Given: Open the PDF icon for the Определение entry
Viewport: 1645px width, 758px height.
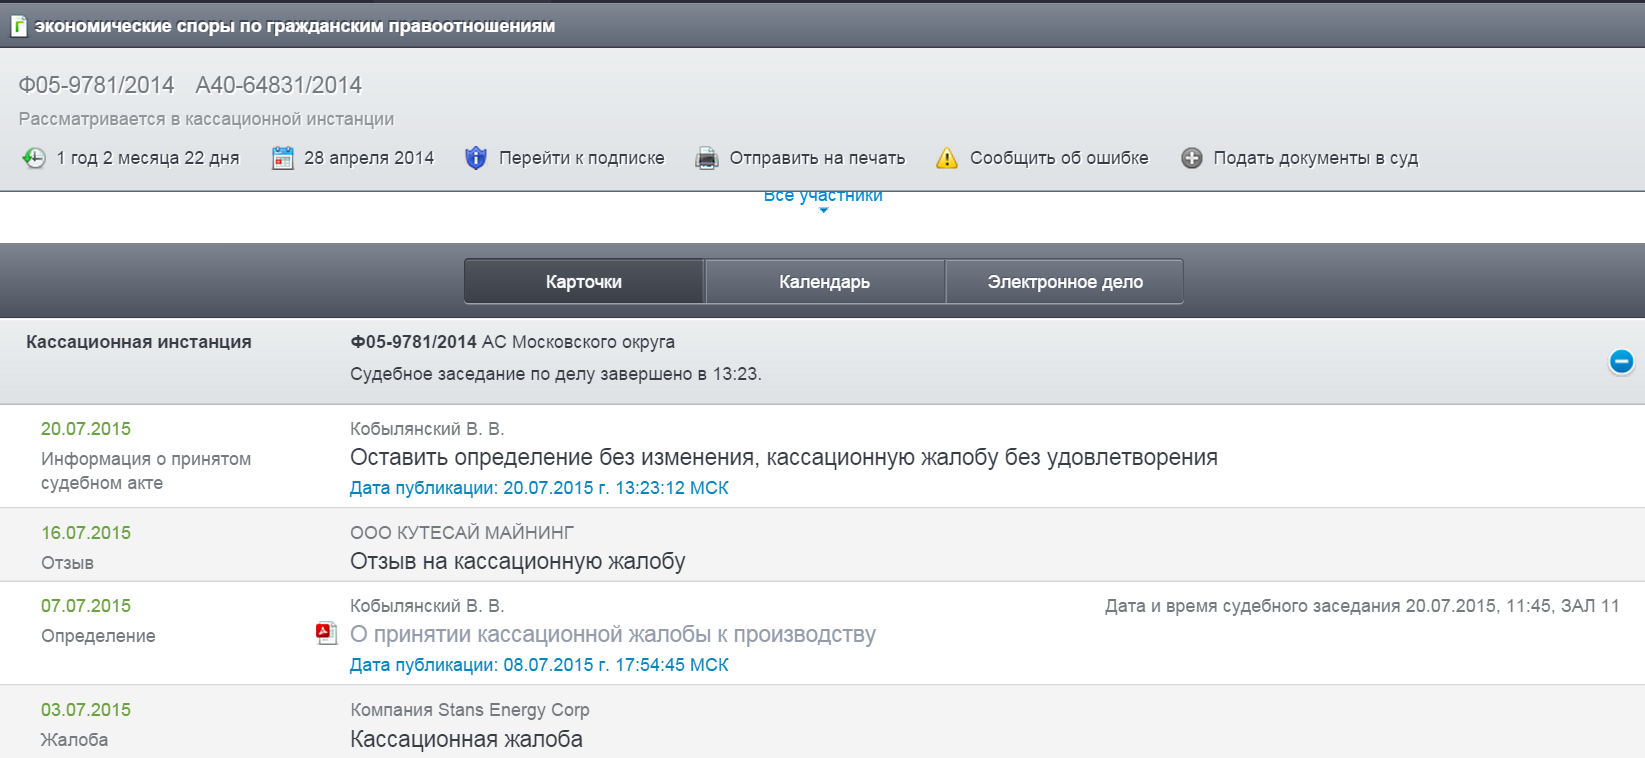Looking at the screenshot, I should click(x=326, y=634).
